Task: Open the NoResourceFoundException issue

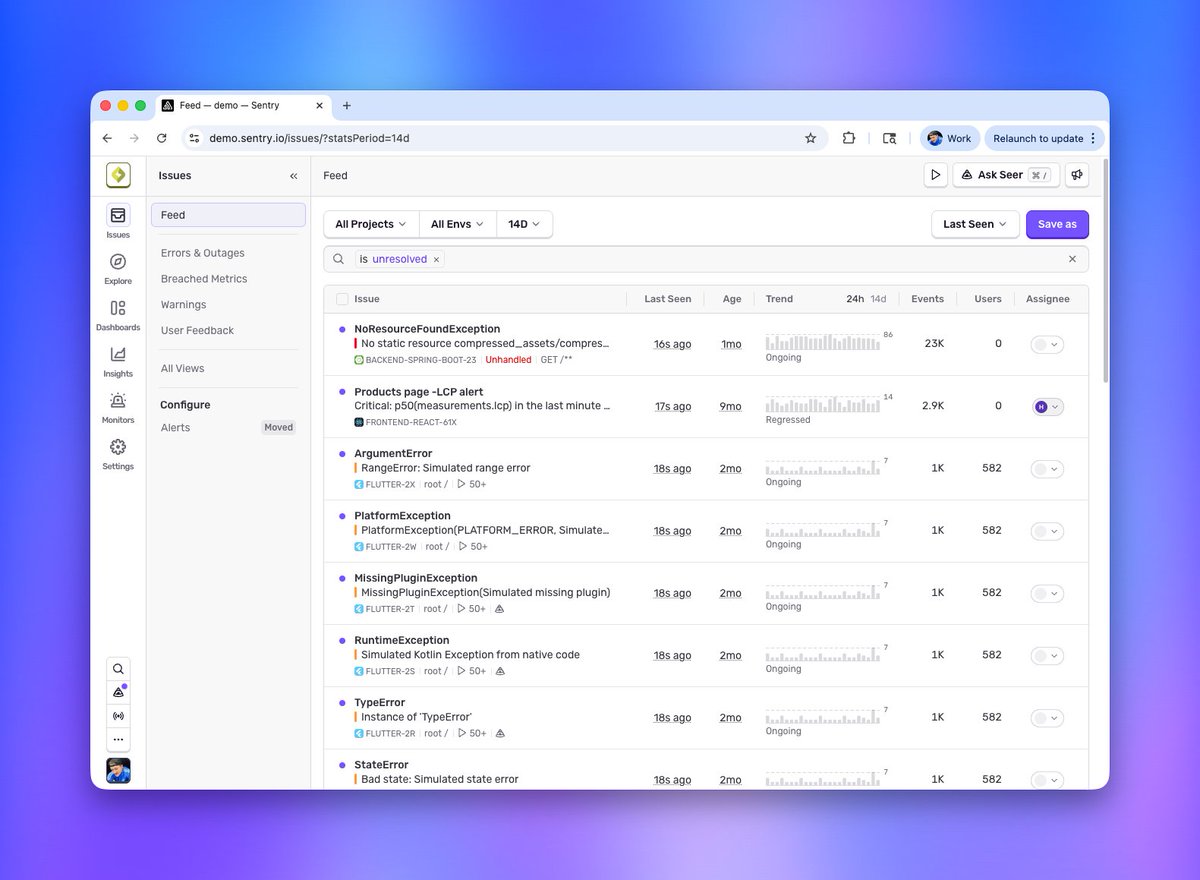Action: click(x=427, y=329)
